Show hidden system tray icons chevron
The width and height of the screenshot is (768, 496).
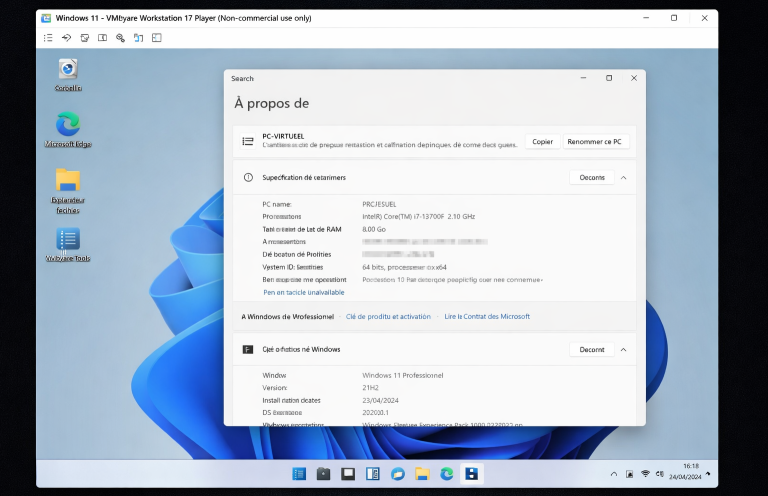614,473
